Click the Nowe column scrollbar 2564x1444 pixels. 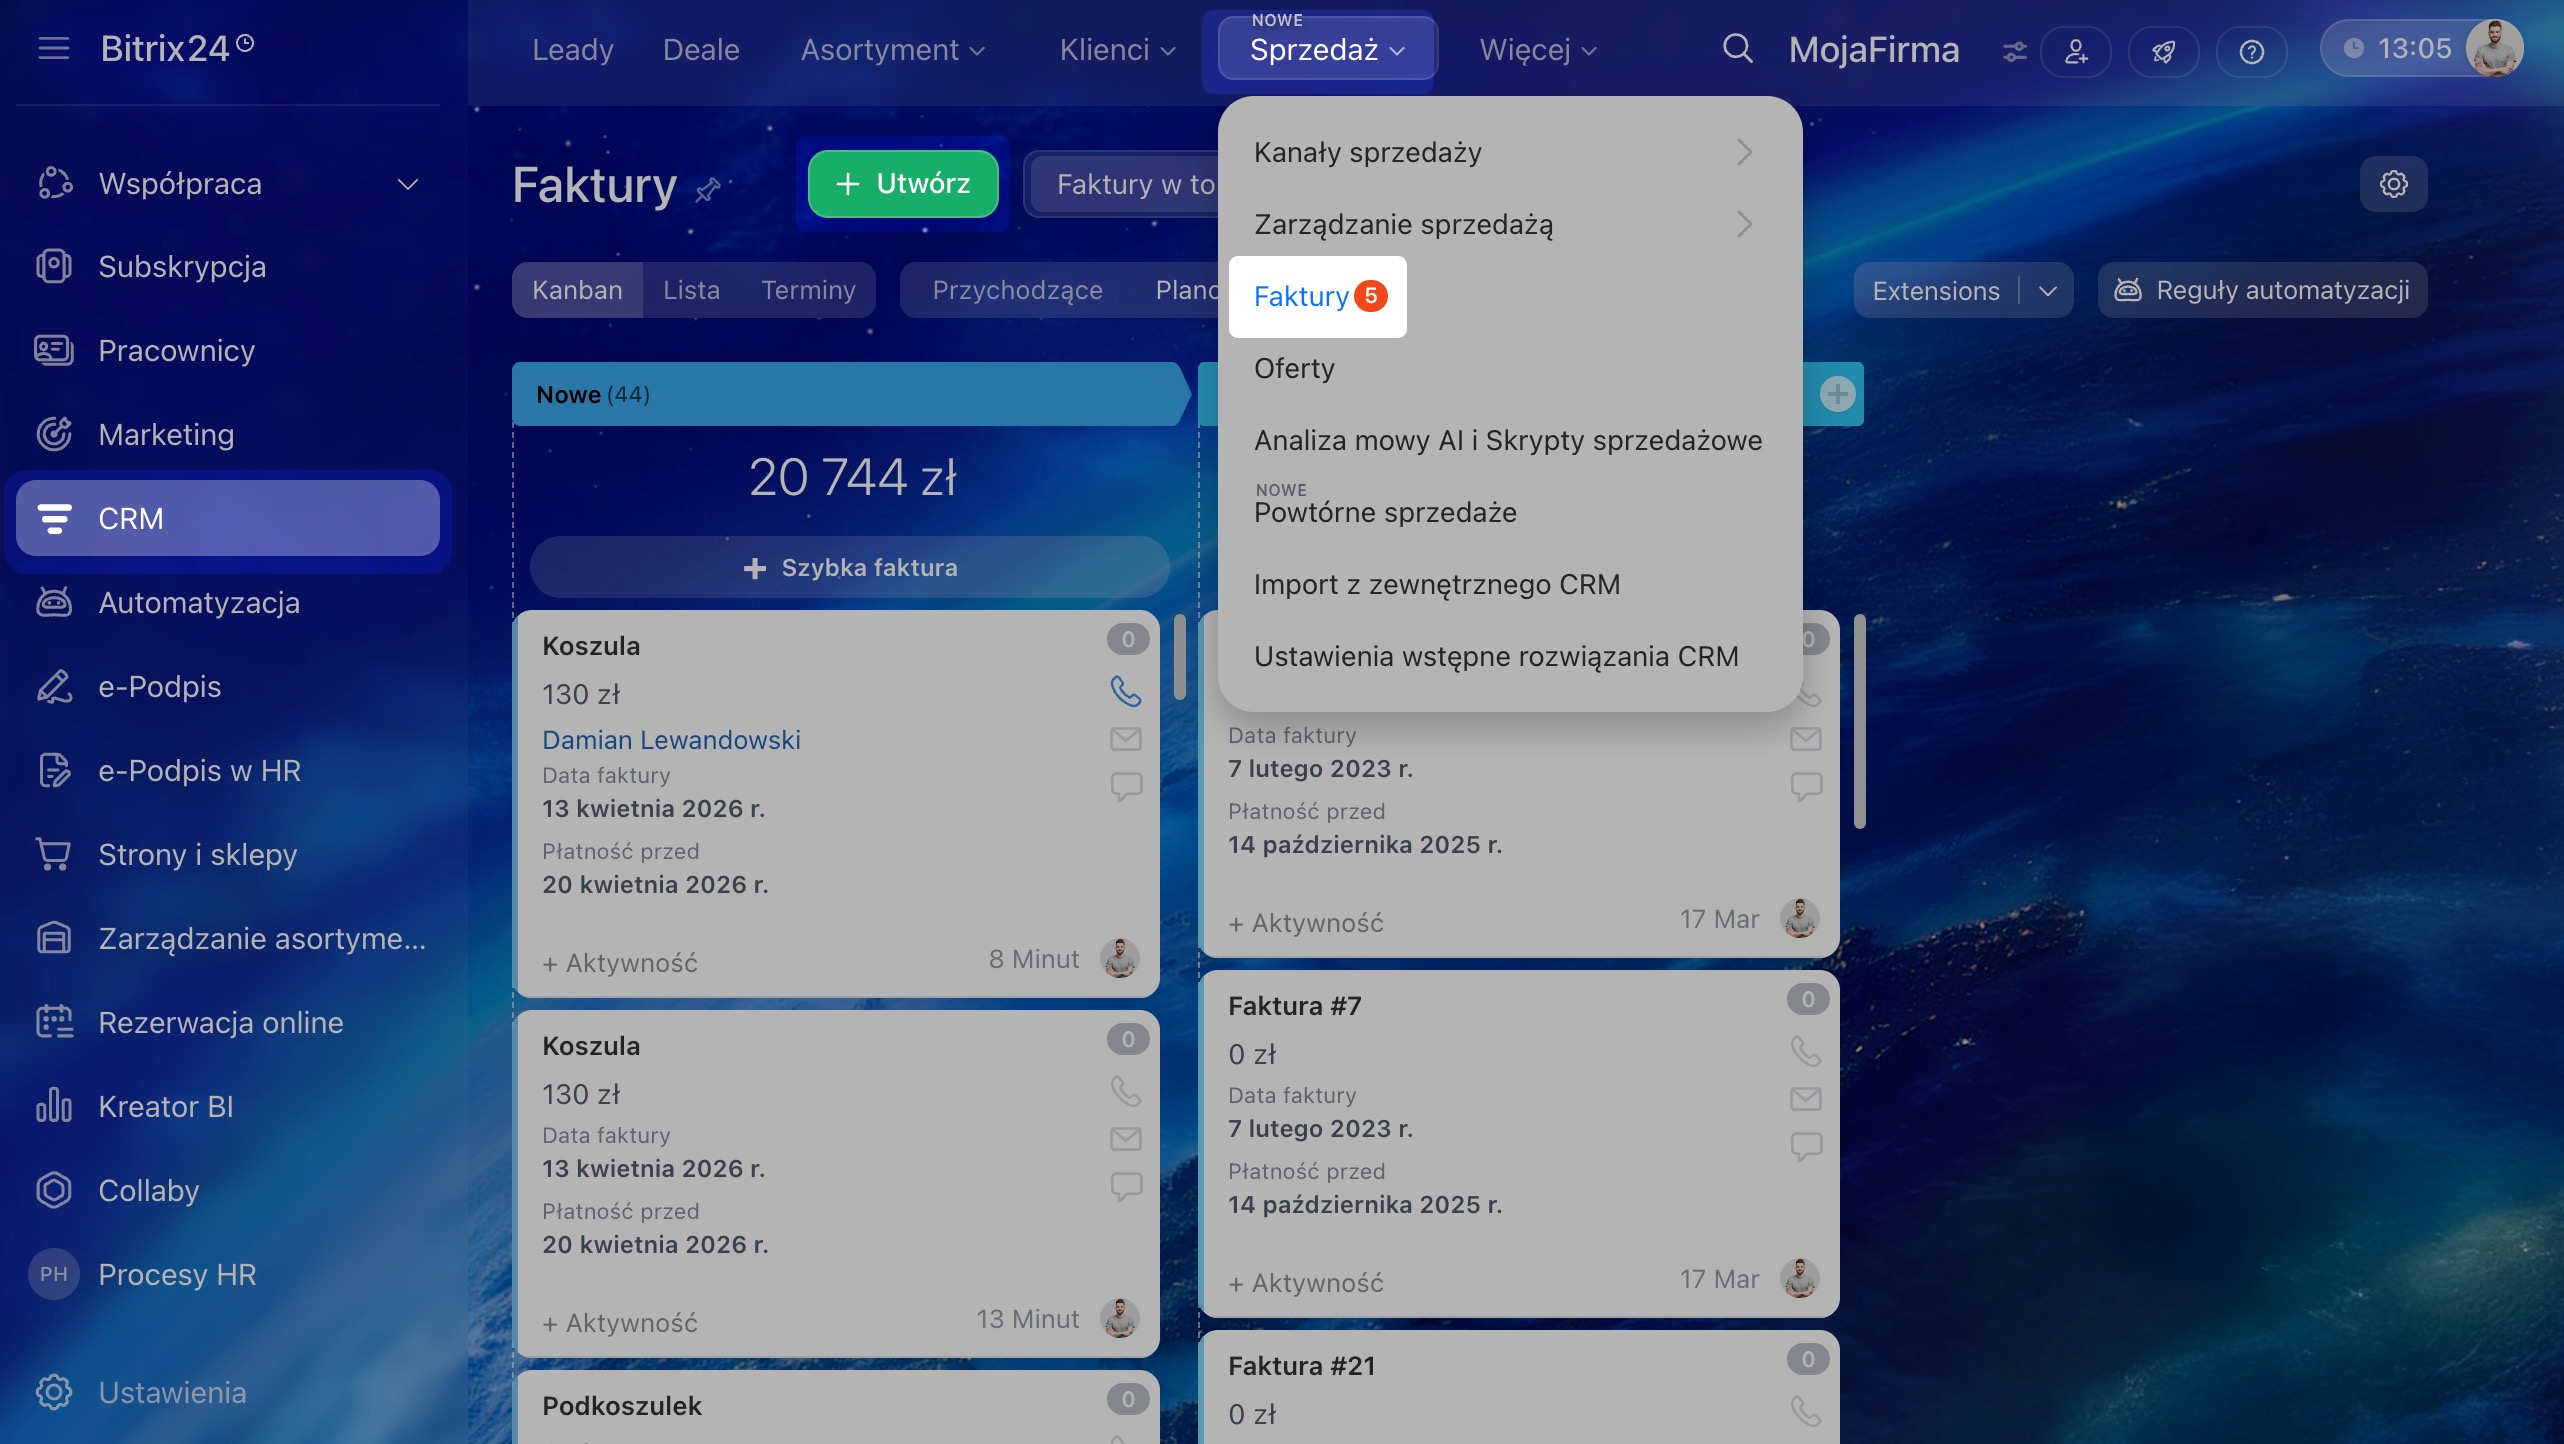(1180, 657)
